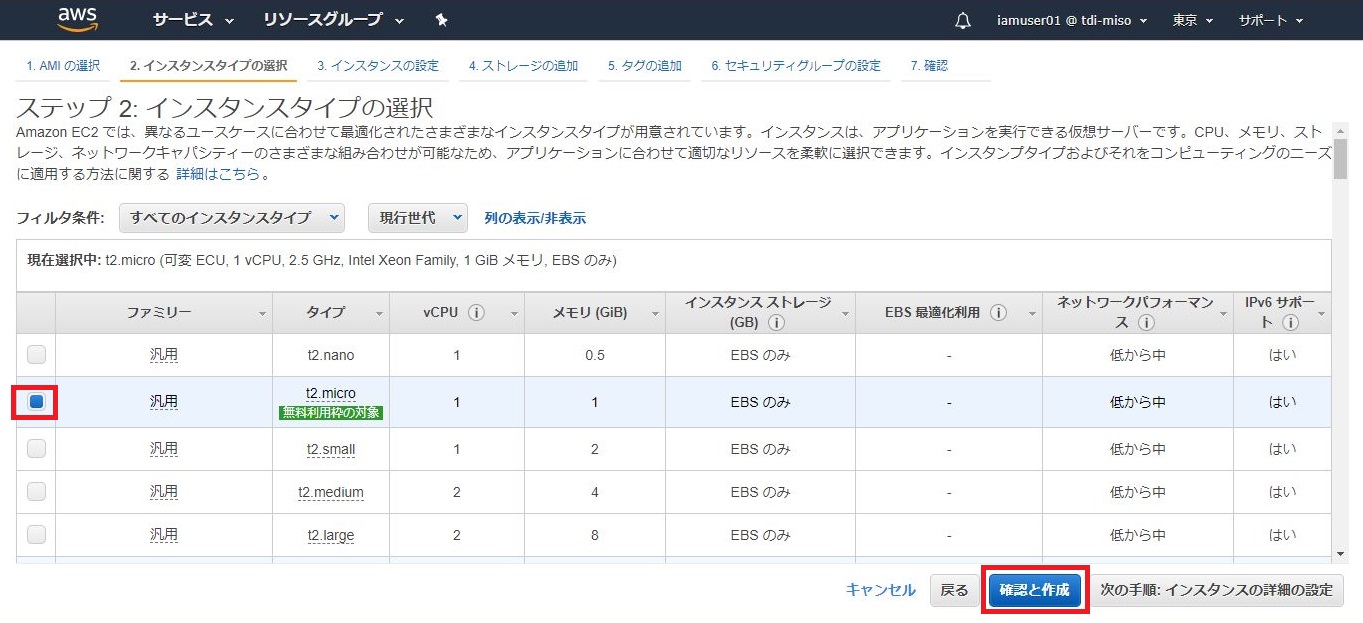Image resolution: width=1363 pixels, height=623 pixels.
Task: Click インスタンス ストレージ column header sort arrow
Action: (x=845, y=314)
